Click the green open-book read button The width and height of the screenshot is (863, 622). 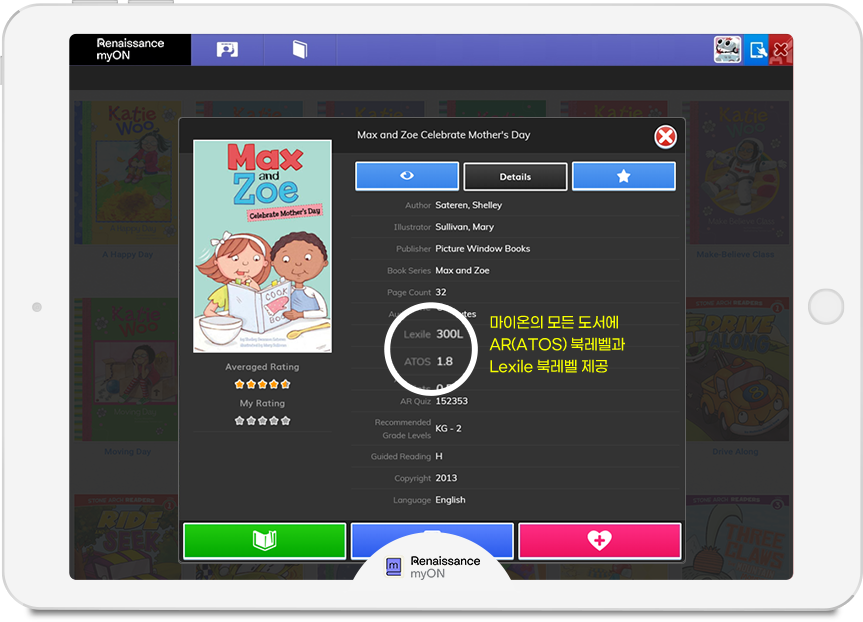point(265,541)
